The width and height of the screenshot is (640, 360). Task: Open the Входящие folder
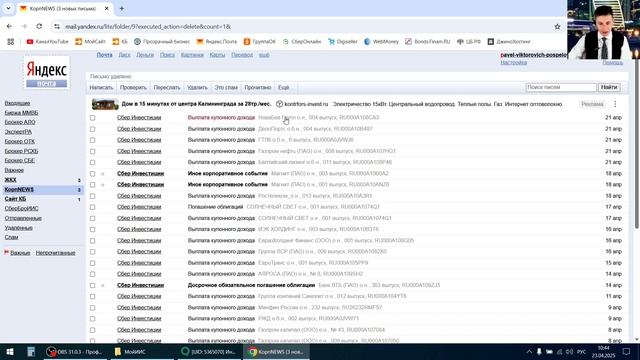click(17, 103)
